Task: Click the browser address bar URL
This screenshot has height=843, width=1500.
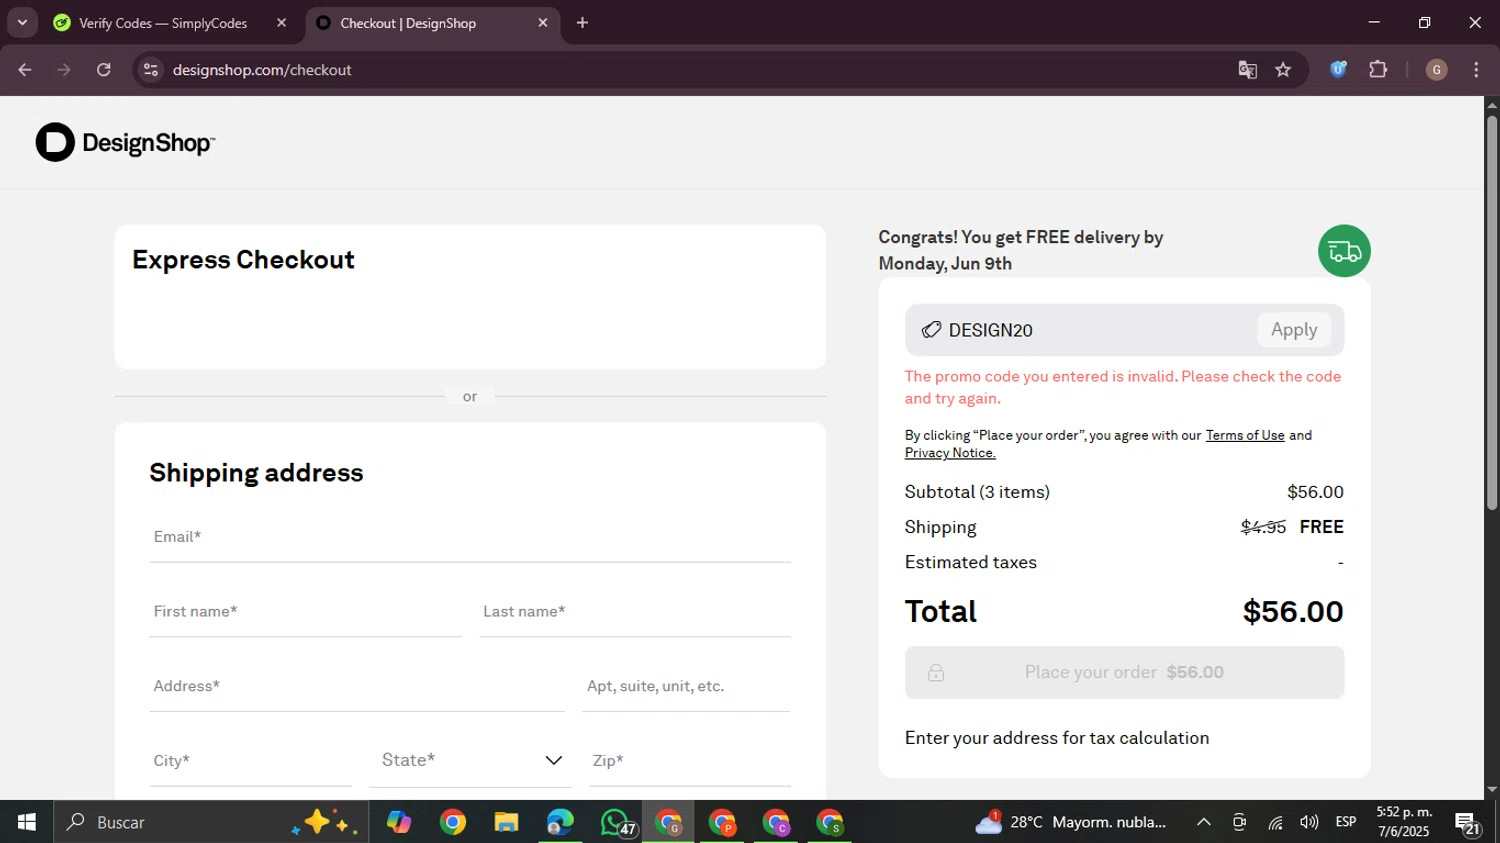Action: (x=262, y=70)
